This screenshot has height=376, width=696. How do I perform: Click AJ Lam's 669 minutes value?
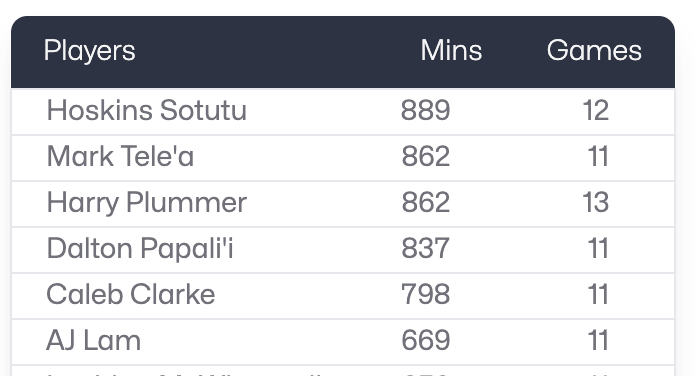point(426,340)
